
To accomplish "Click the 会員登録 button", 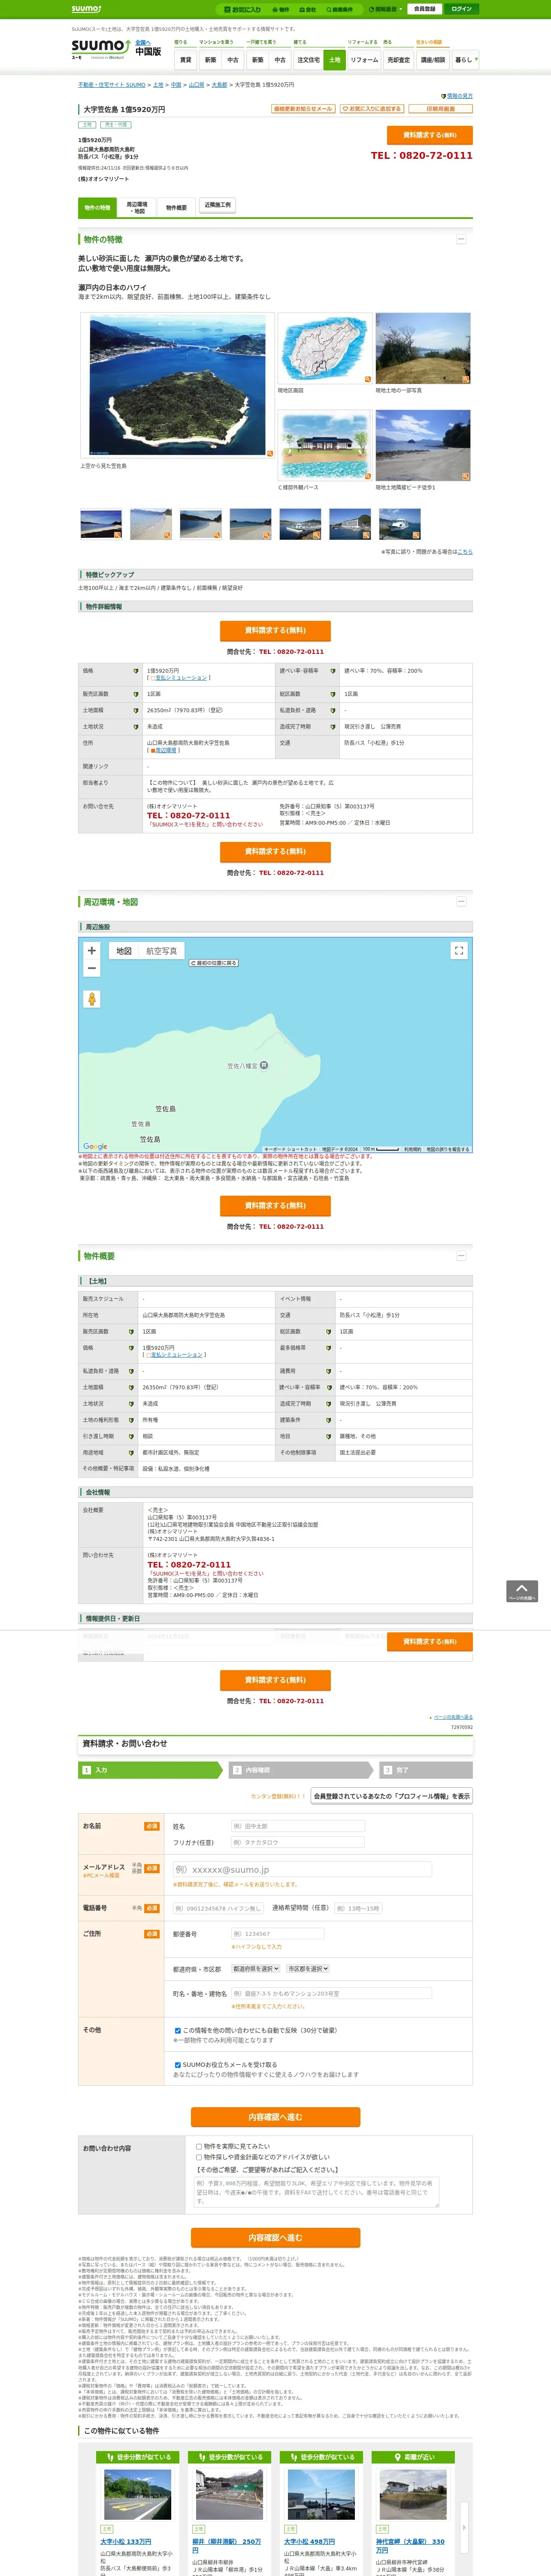I will point(424,9).
